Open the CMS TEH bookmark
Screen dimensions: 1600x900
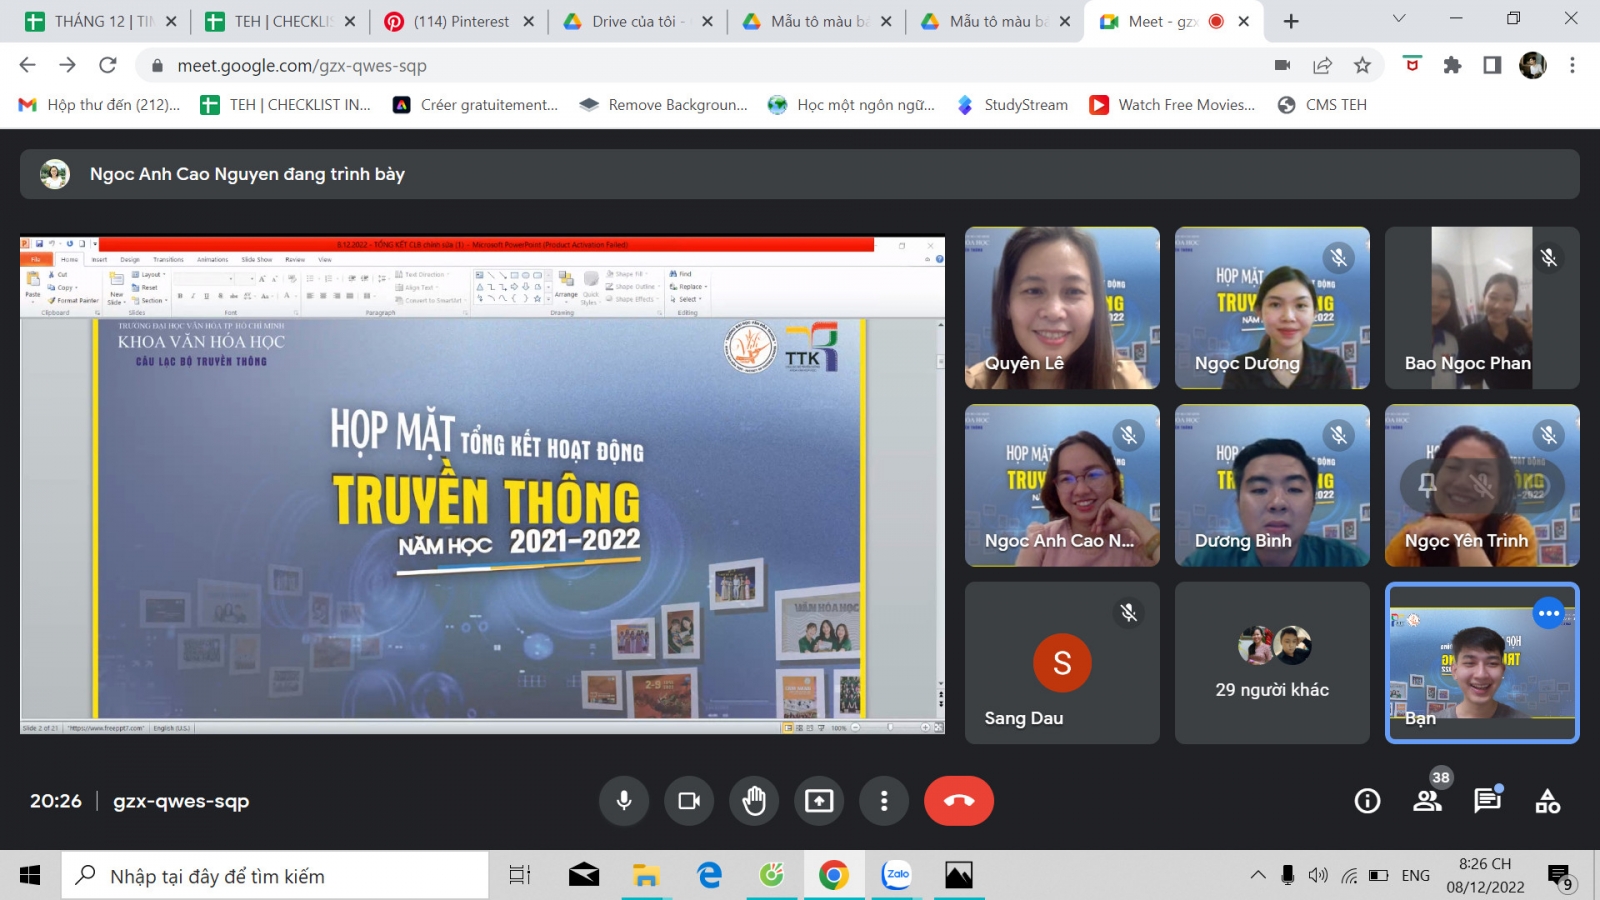[x=1322, y=105]
